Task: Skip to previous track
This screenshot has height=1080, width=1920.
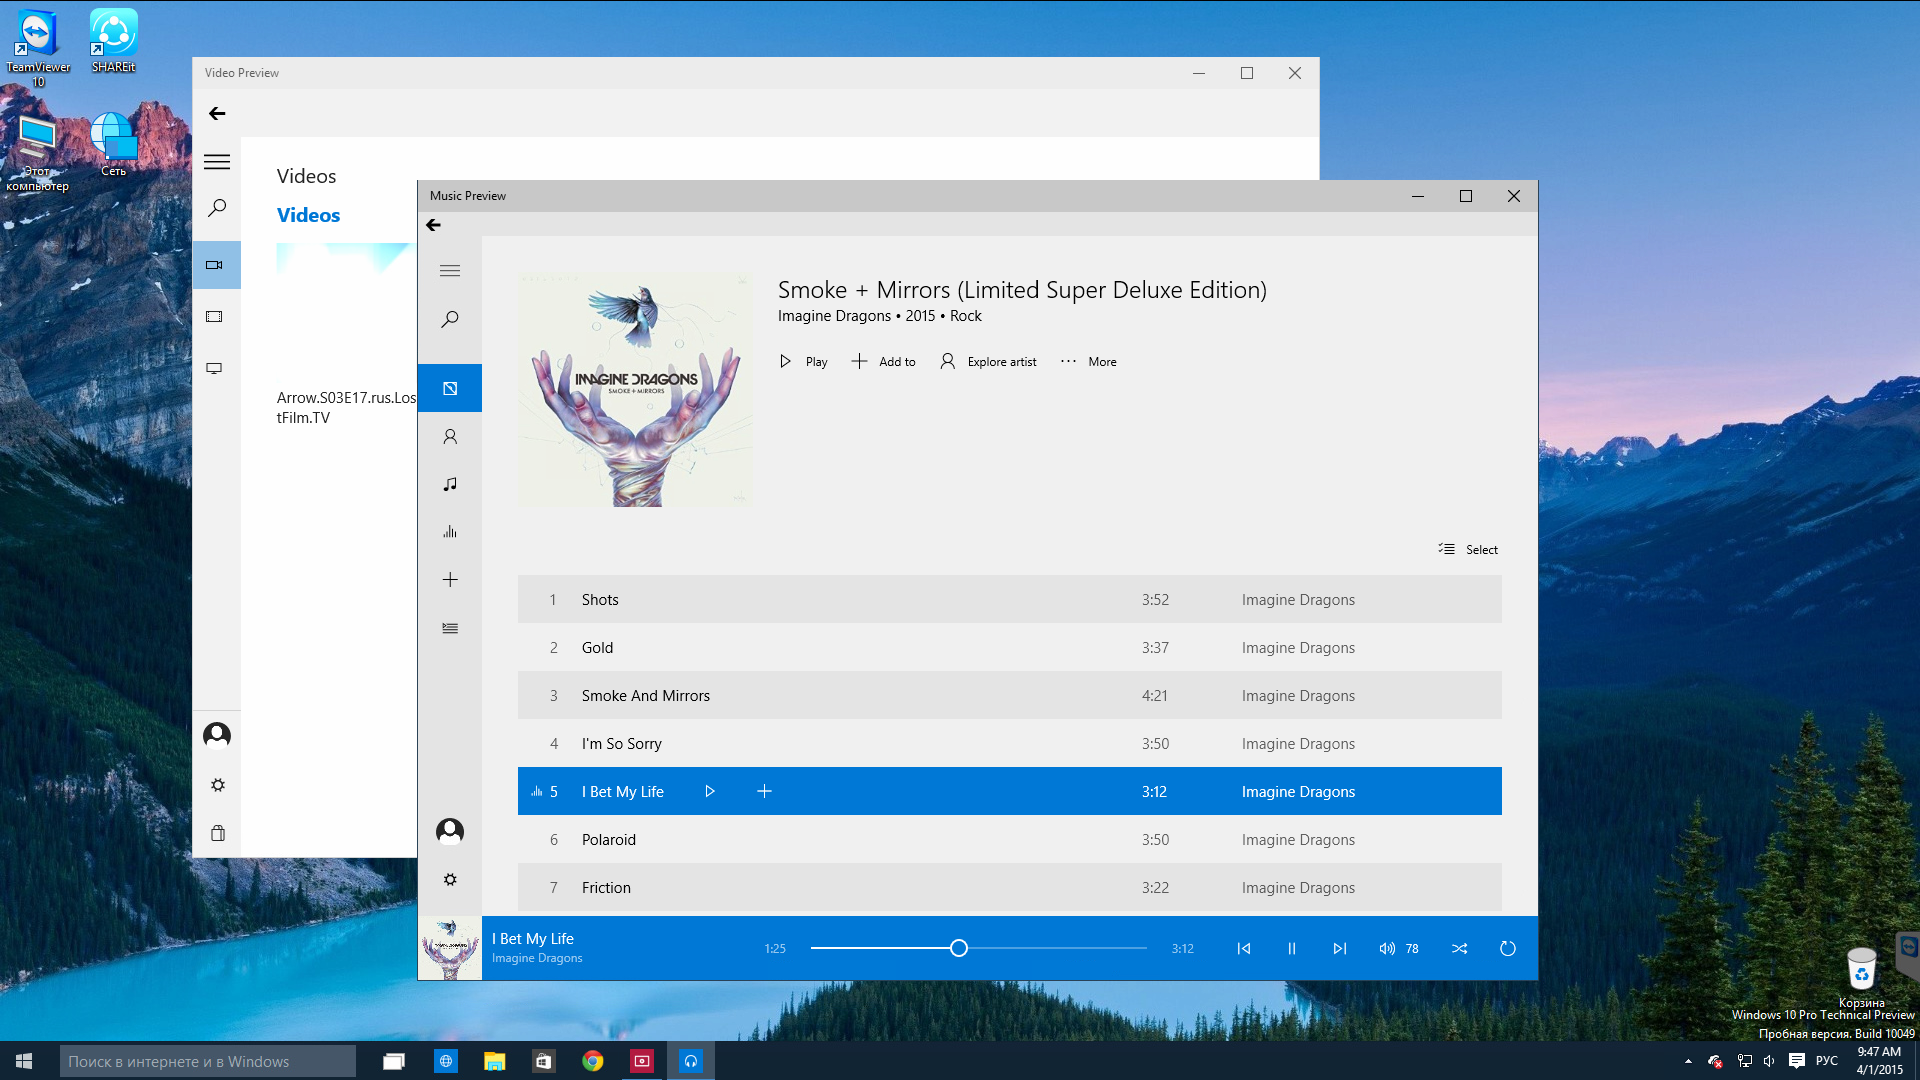Action: click(1244, 949)
